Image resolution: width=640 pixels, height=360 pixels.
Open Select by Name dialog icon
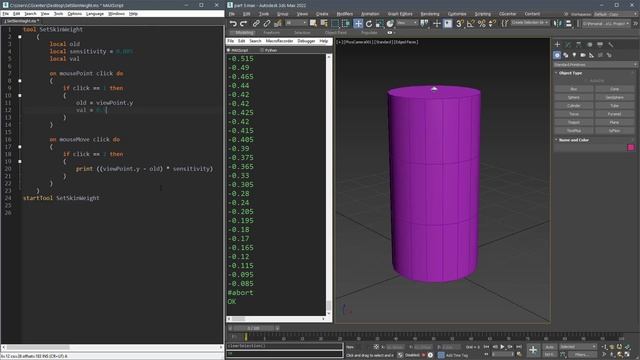coord(324,24)
